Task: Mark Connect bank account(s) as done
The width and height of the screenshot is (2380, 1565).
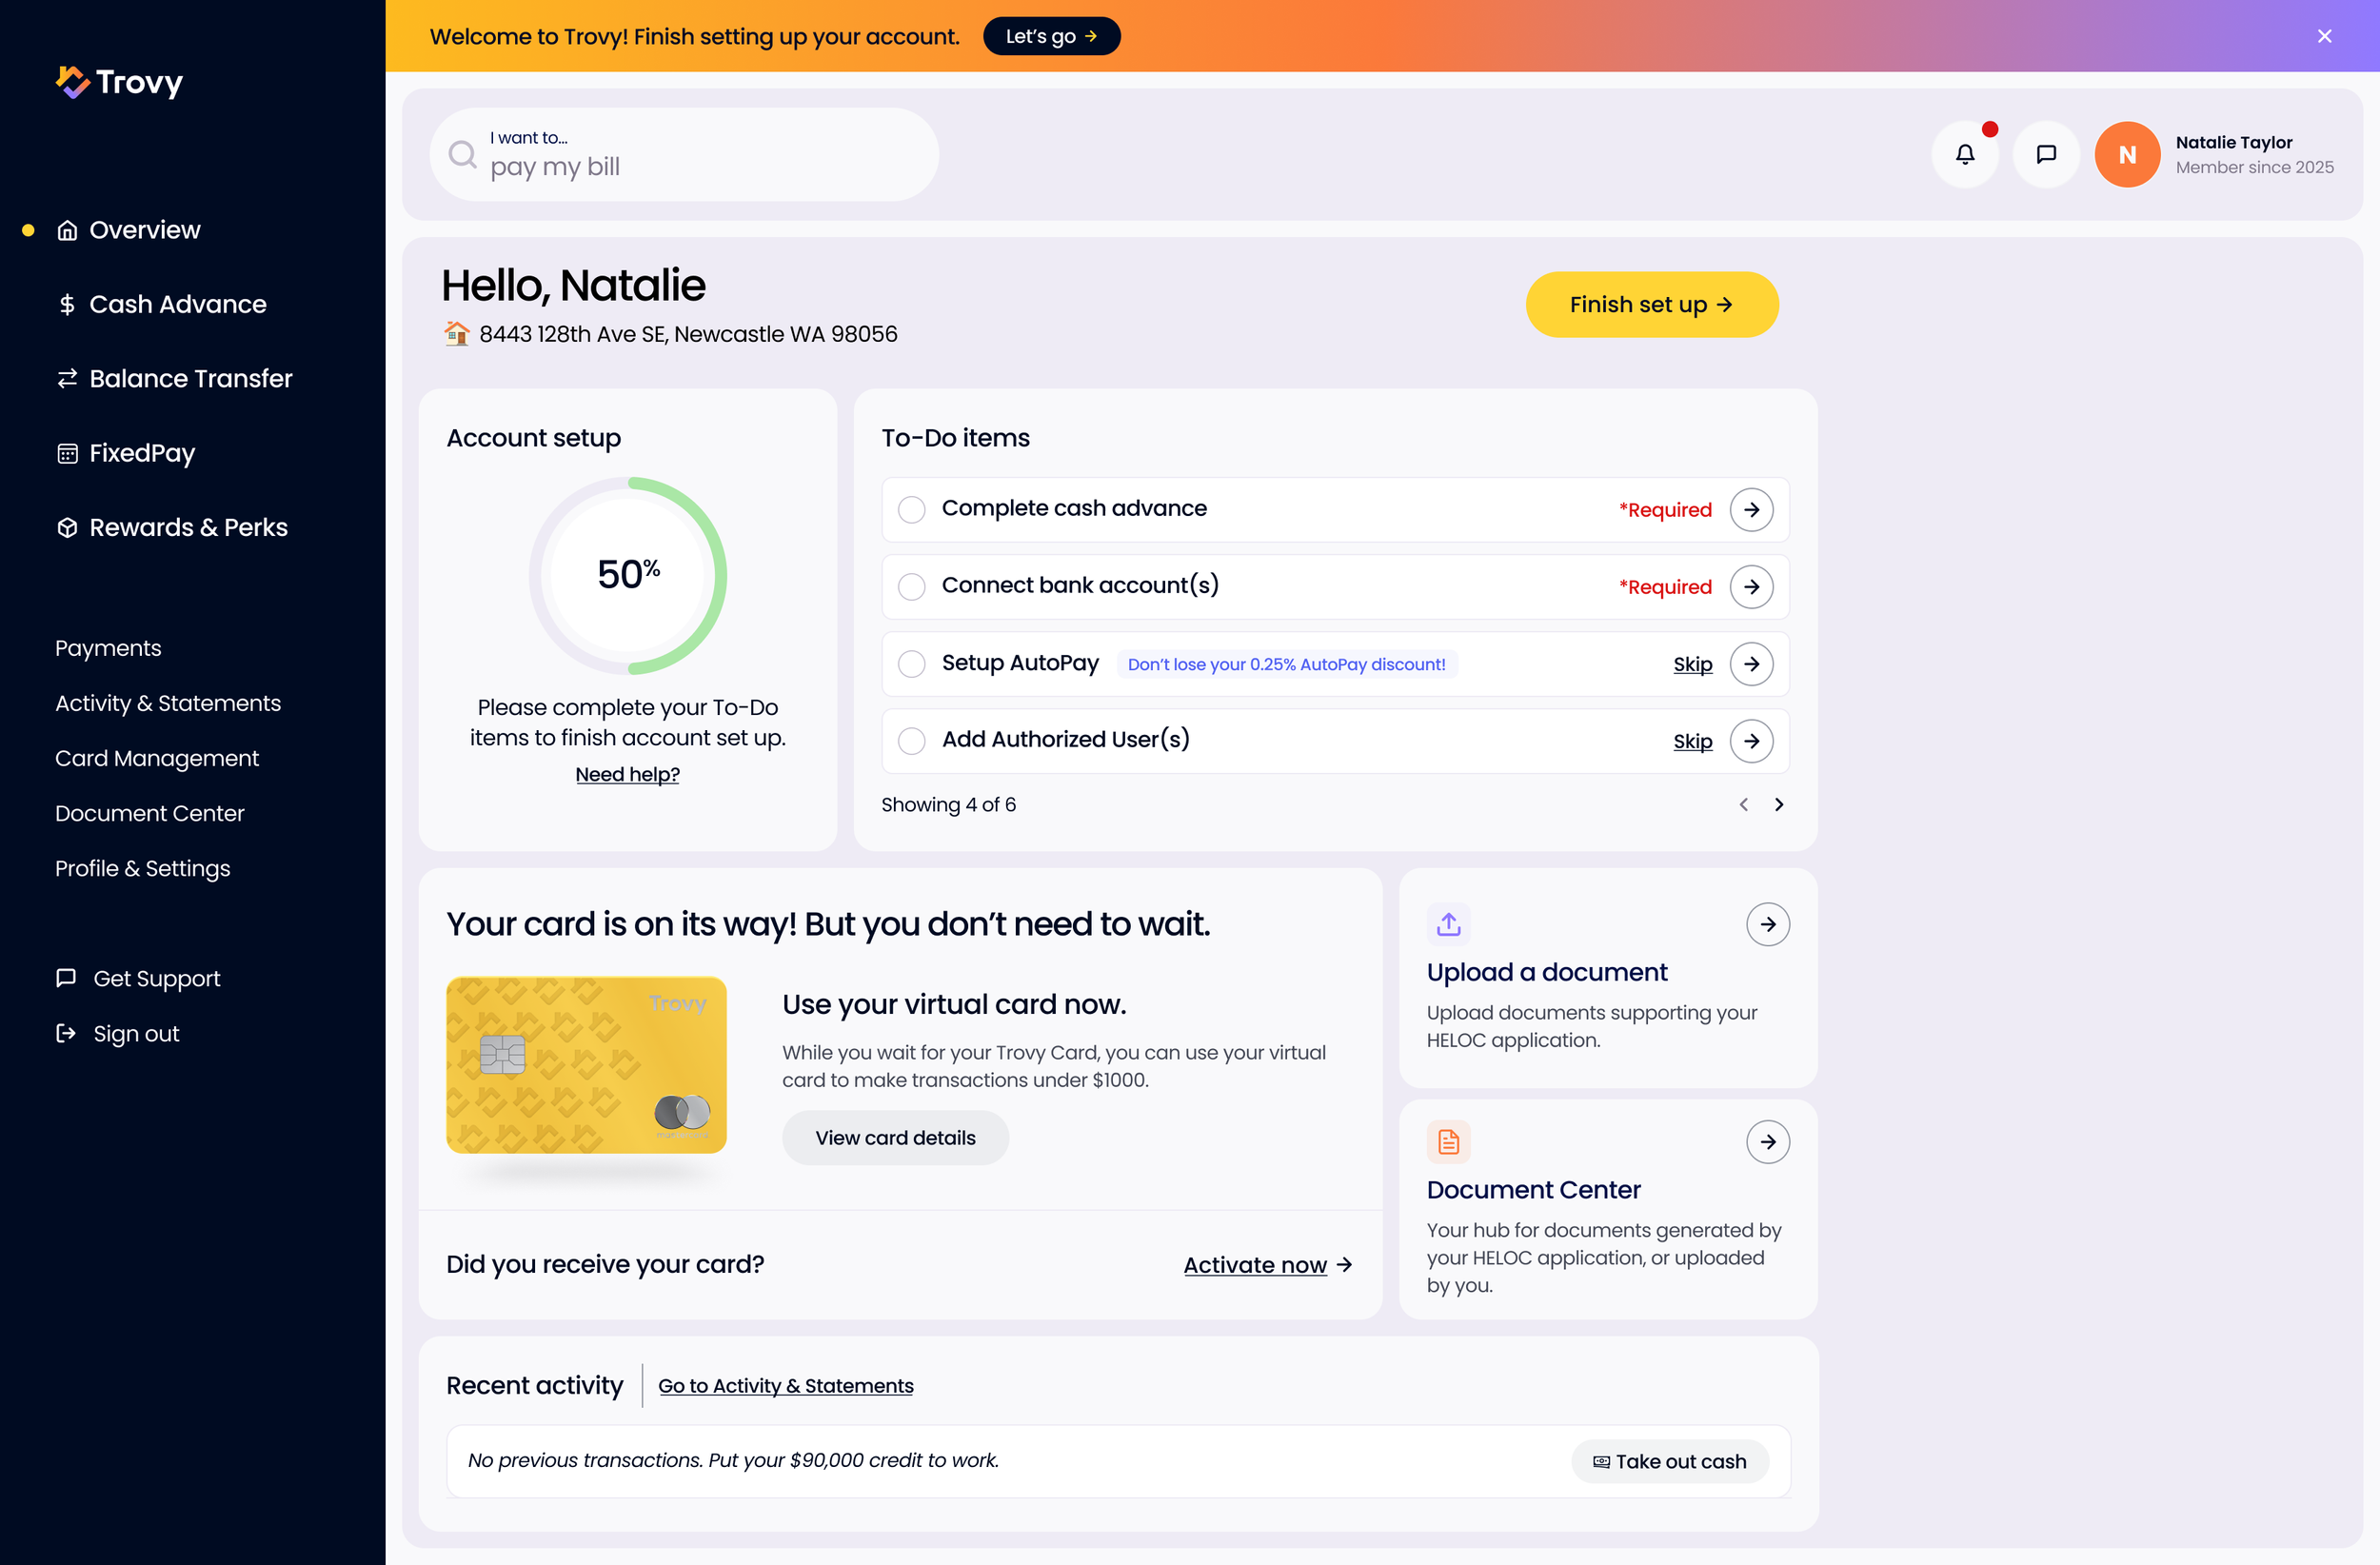Action: click(x=911, y=586)
